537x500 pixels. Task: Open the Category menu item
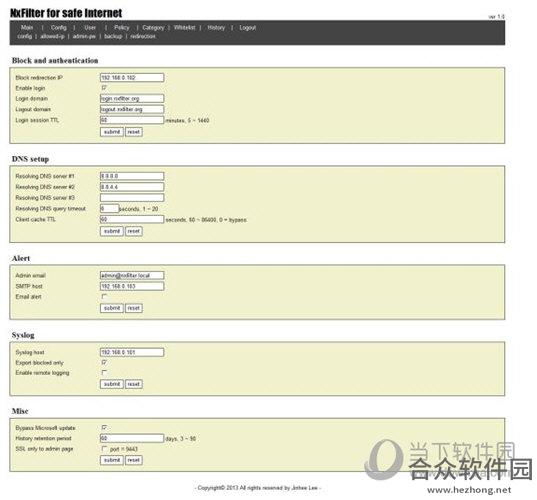click(x=153, y=27)
